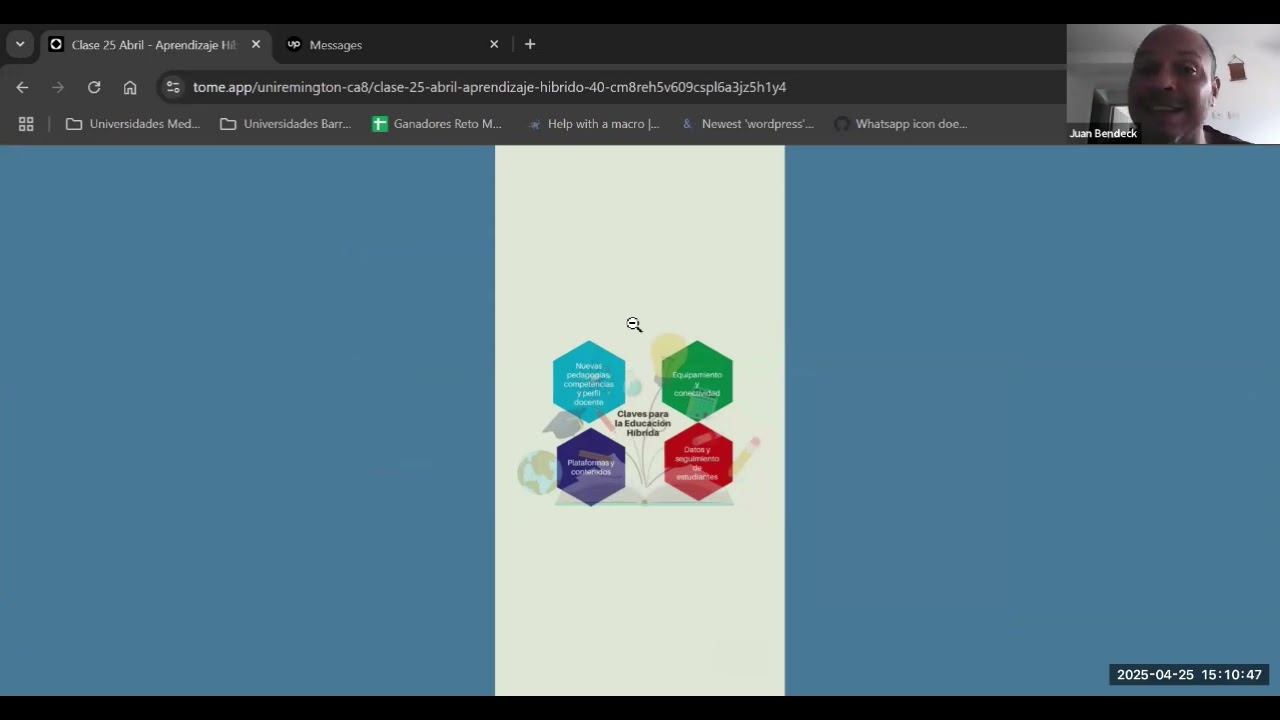1280x720 pixels.
Task: Expand the Universidades Med... bookmark folder
Action: [x=133, y=124]
